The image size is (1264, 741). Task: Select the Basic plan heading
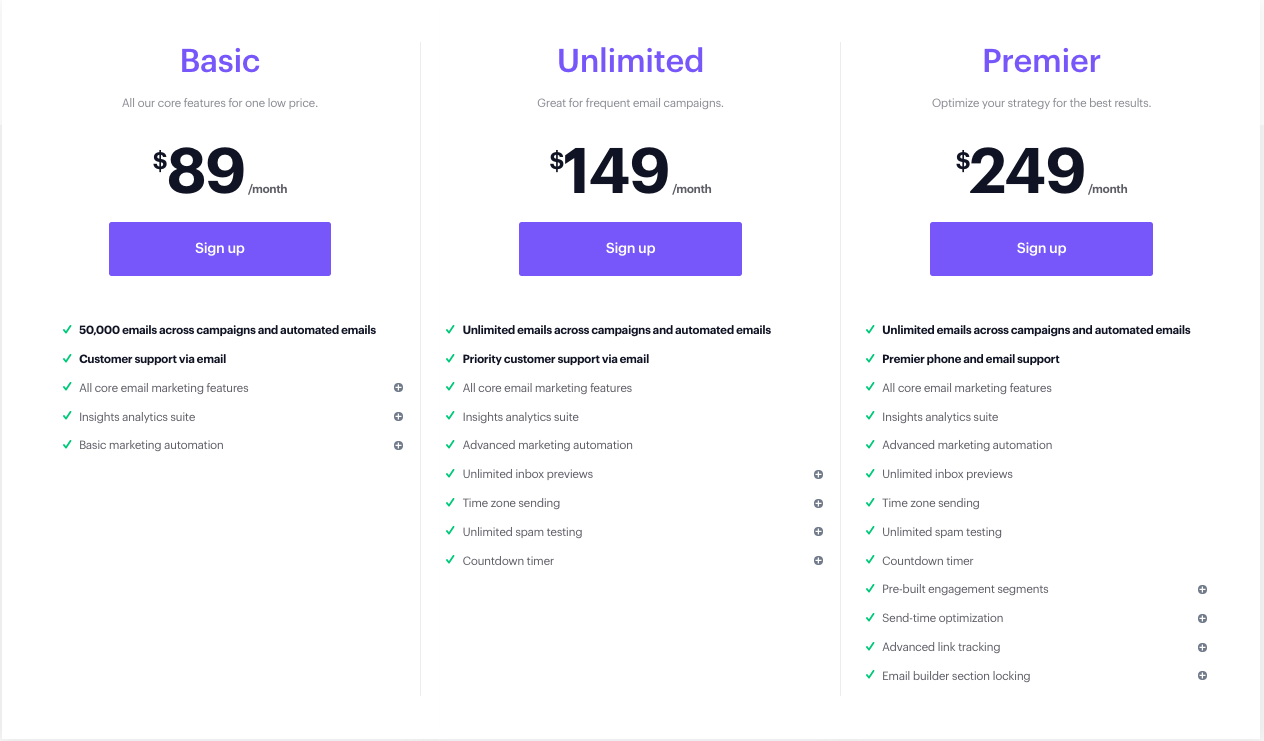(x=220, y=61)
